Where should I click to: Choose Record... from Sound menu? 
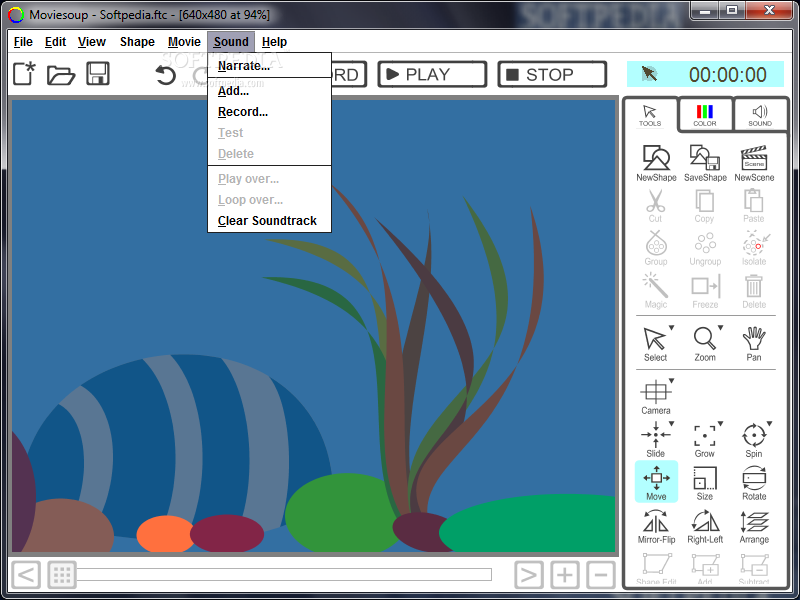tap(269, 112)
